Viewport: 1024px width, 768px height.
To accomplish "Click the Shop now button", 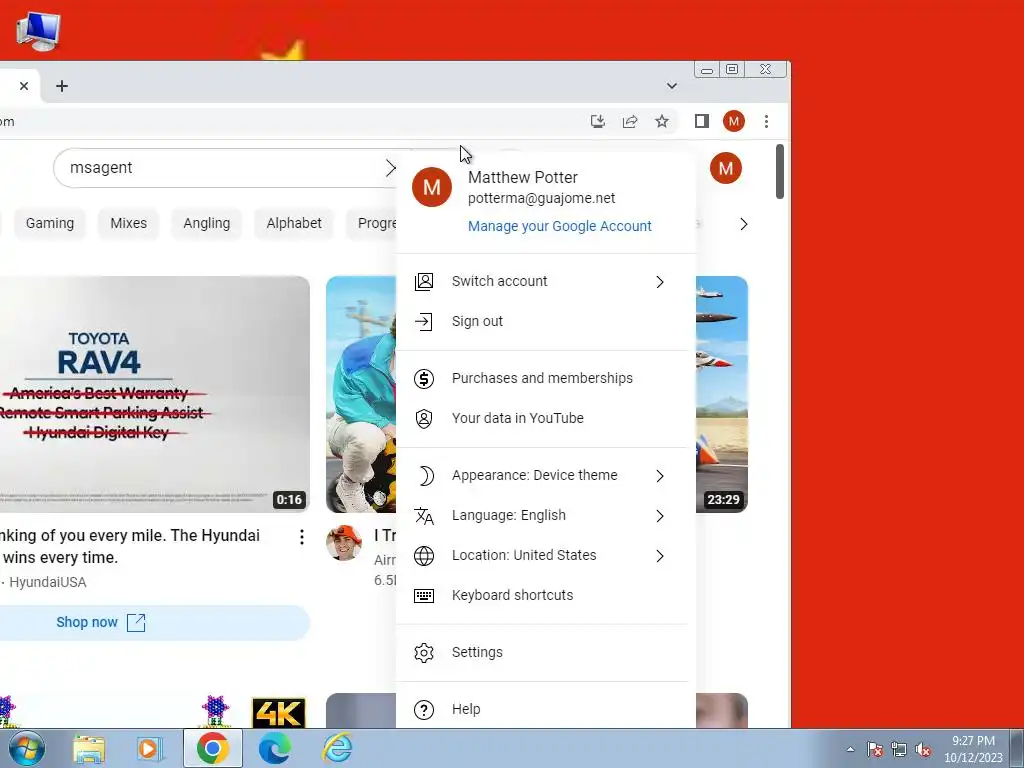I will click(154, 622).
